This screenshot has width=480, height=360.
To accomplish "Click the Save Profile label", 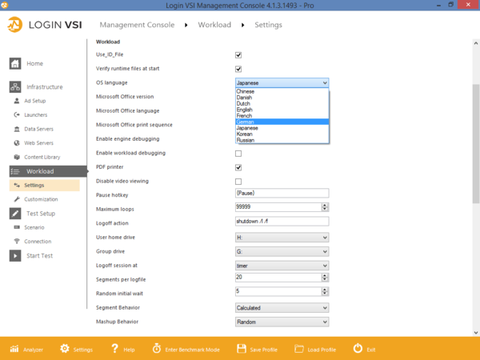I will pos(264,350).
